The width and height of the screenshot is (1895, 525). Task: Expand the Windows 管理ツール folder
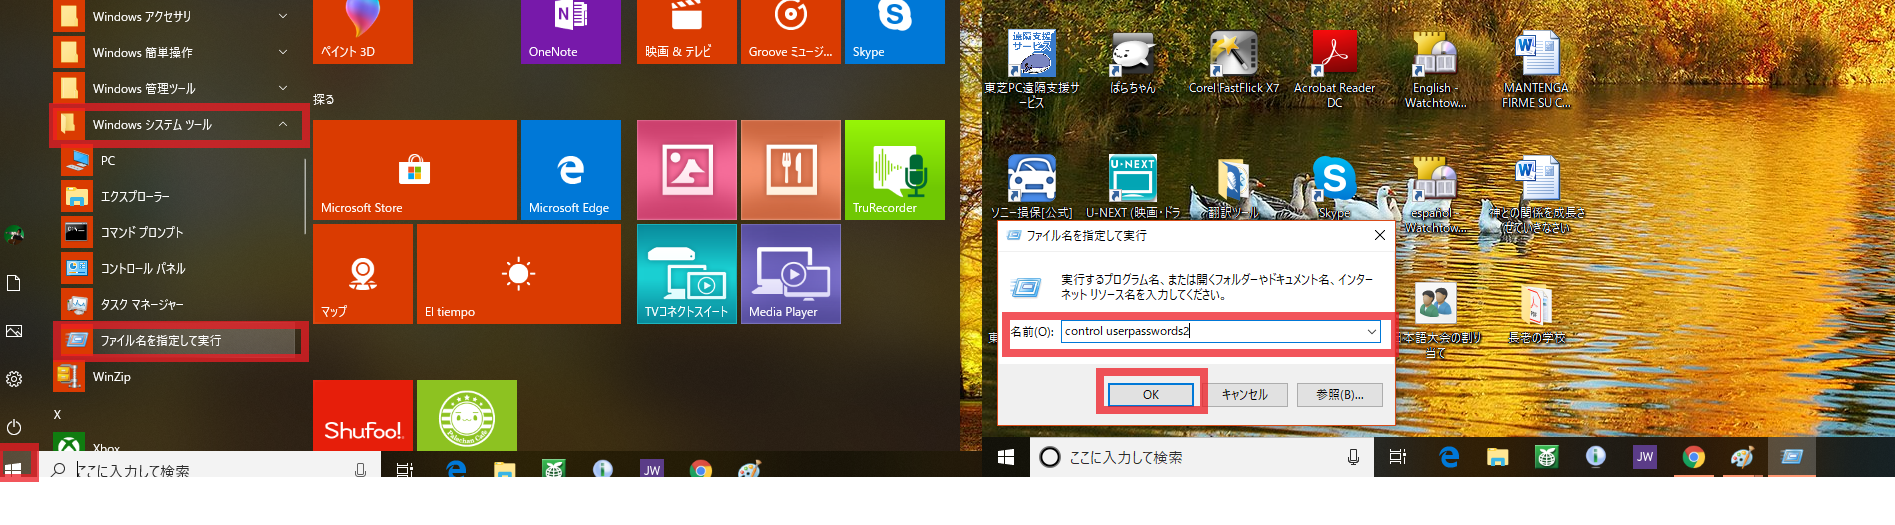click(180, 88)
